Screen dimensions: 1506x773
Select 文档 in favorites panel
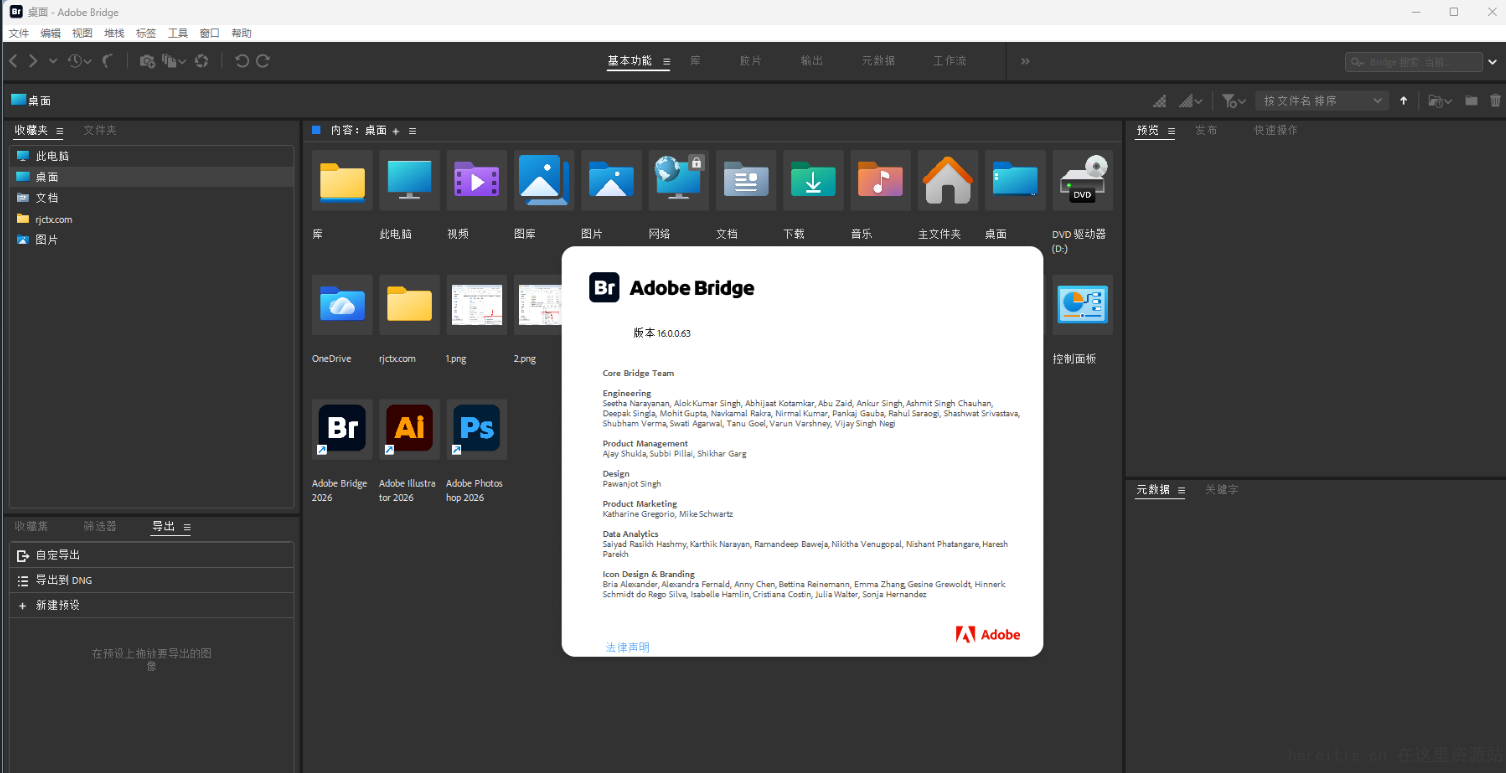[152, 198]
